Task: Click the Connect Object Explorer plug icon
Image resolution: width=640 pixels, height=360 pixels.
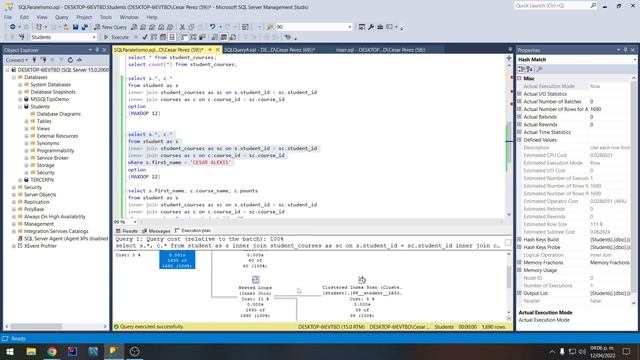Action: pyautogui.click(x=34, y=60)
